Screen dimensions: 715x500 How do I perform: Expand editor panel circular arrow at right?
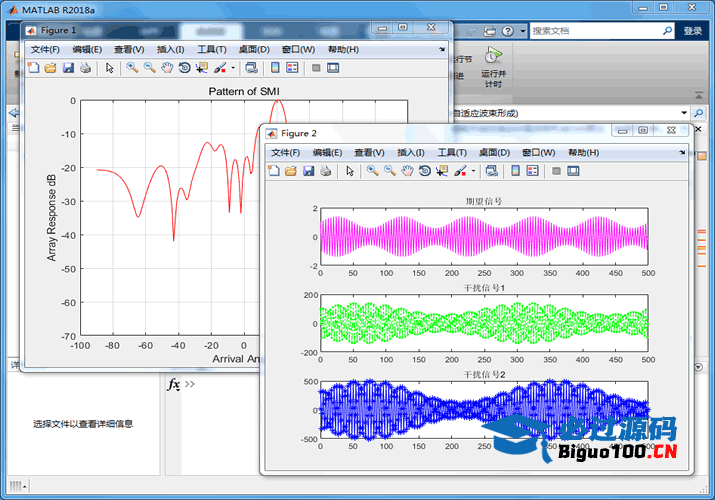tap(699, 367)
